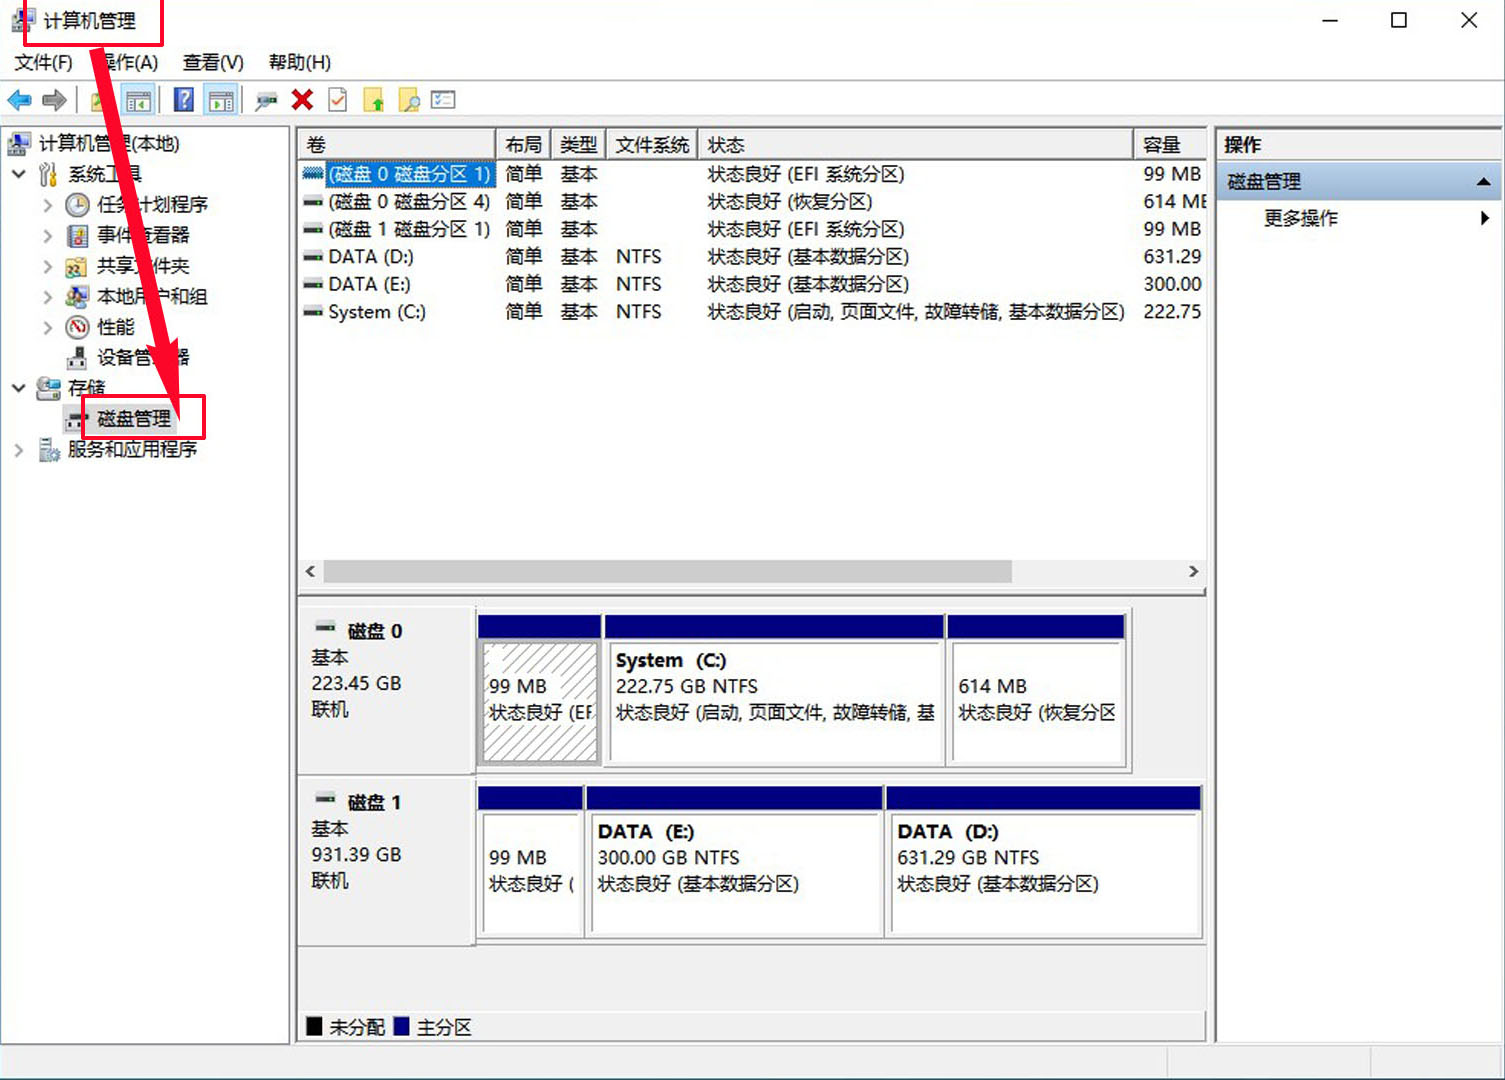Expand the 服务和应用程序 tree node

pos(19,450)
